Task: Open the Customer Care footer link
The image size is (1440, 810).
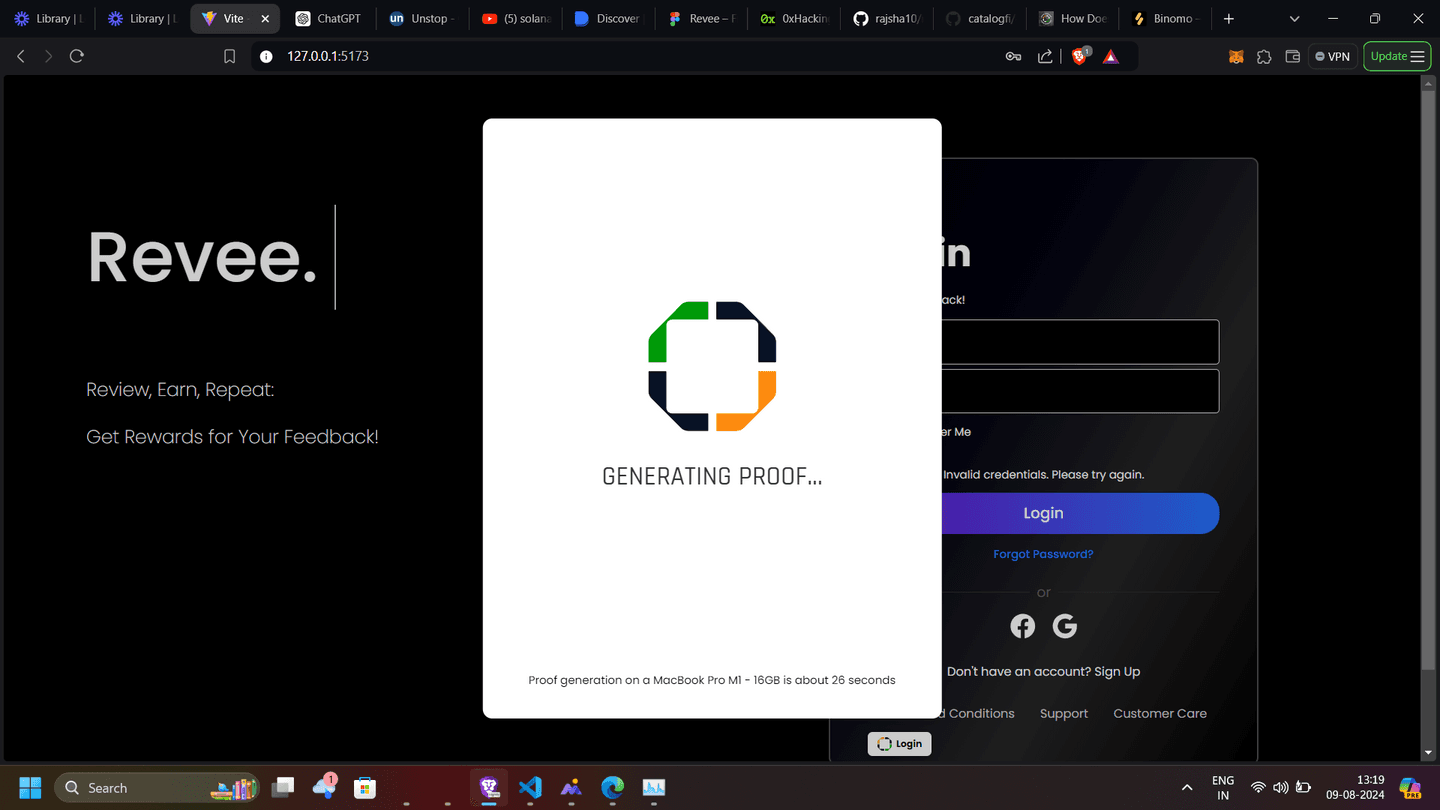Action: (1160, 714)
